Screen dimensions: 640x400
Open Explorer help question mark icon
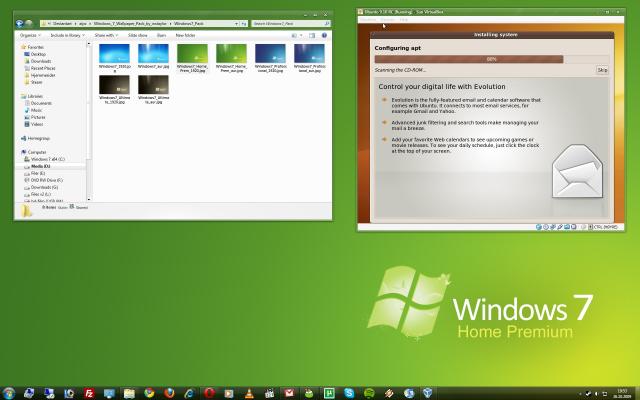click(324, 36)
